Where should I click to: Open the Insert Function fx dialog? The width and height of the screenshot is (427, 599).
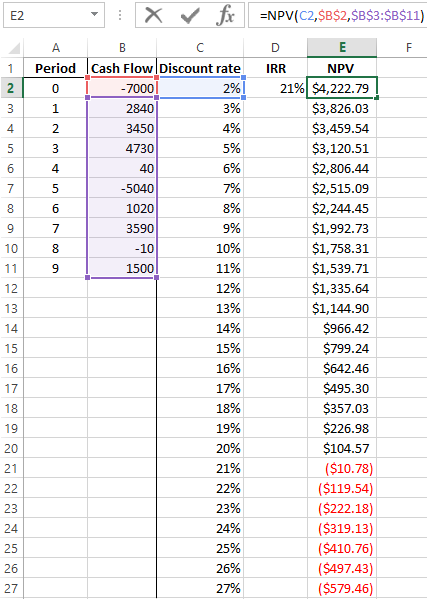coord(225,15)
